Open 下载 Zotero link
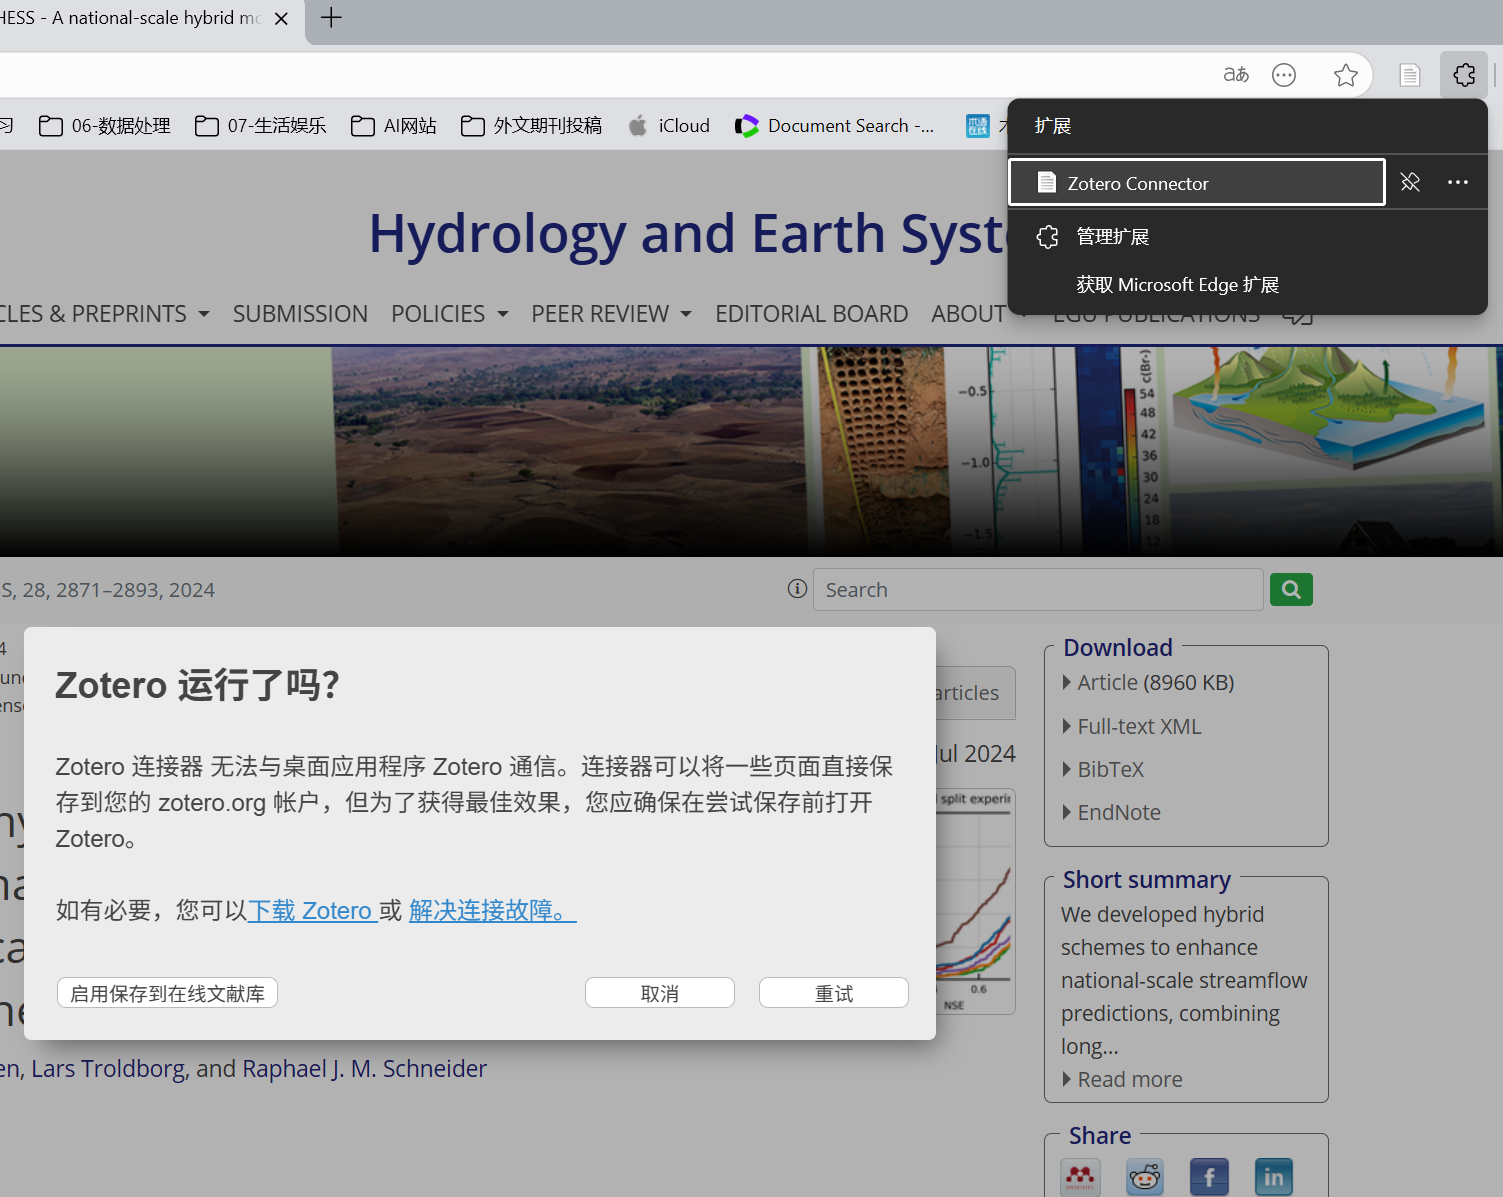 pos(312,911)
